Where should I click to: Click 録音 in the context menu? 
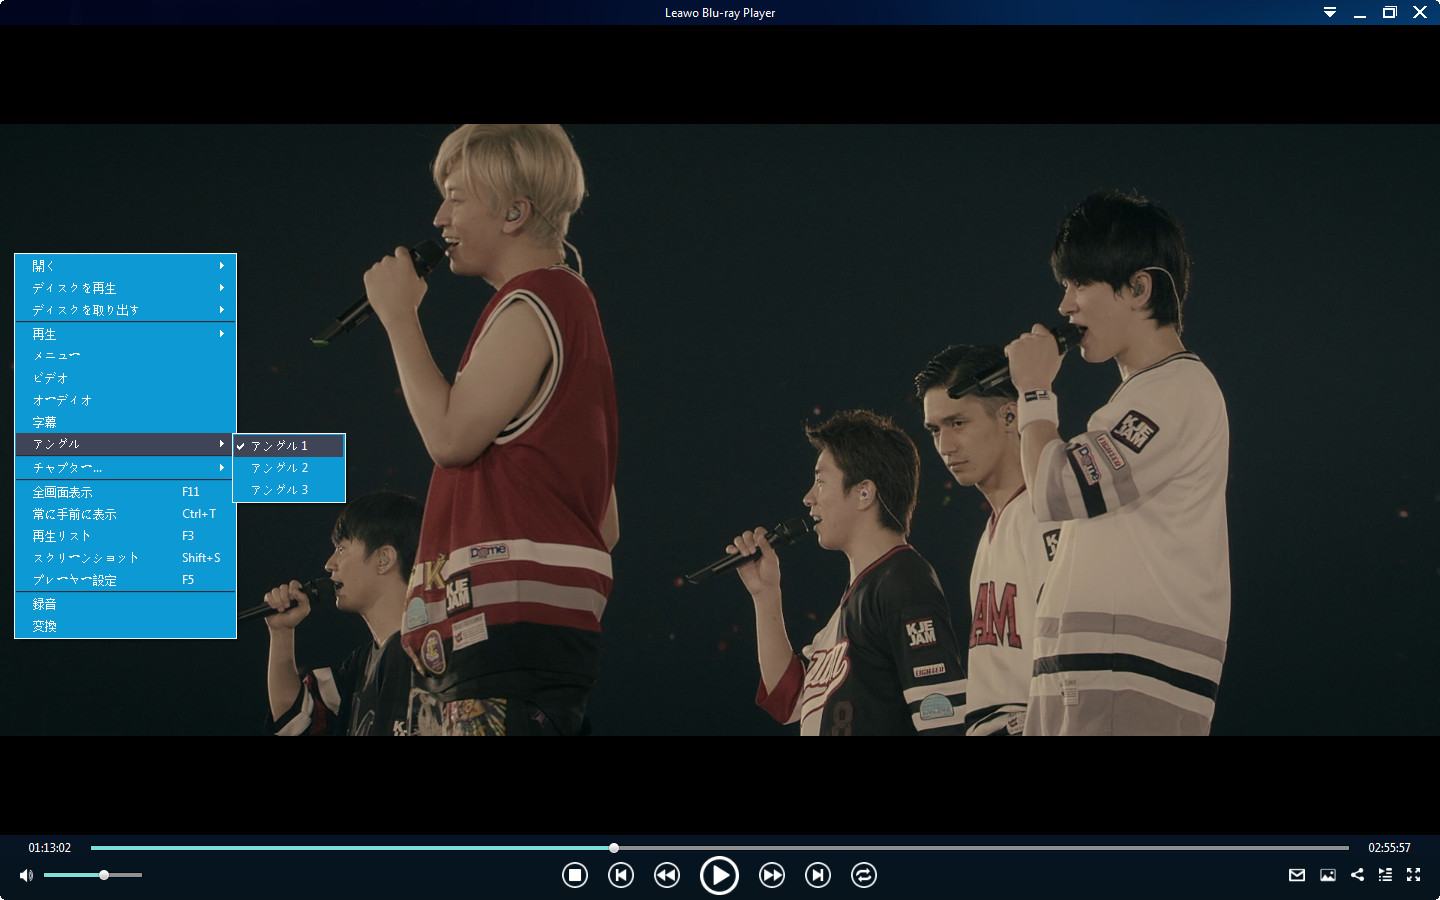125,604
